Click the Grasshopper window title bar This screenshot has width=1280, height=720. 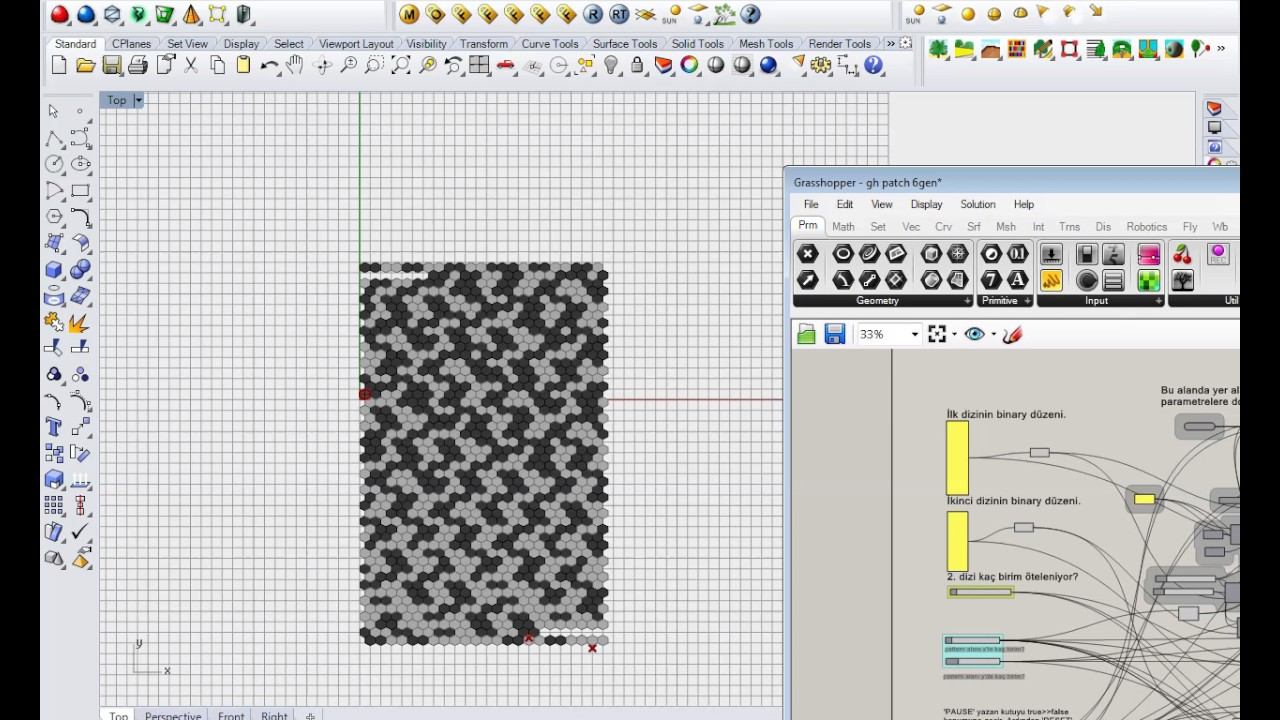point(1012,182)
